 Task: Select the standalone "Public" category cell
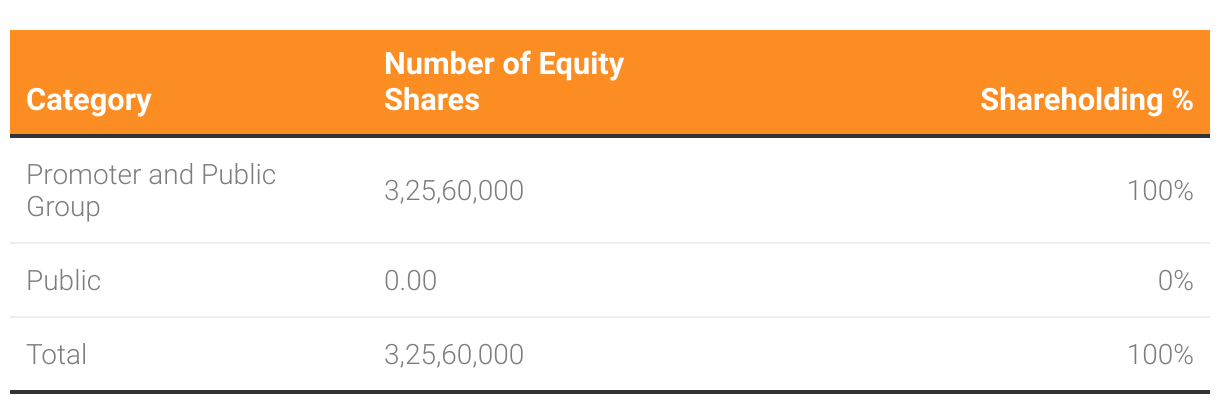pyautogui.click(x=63, y=280)
